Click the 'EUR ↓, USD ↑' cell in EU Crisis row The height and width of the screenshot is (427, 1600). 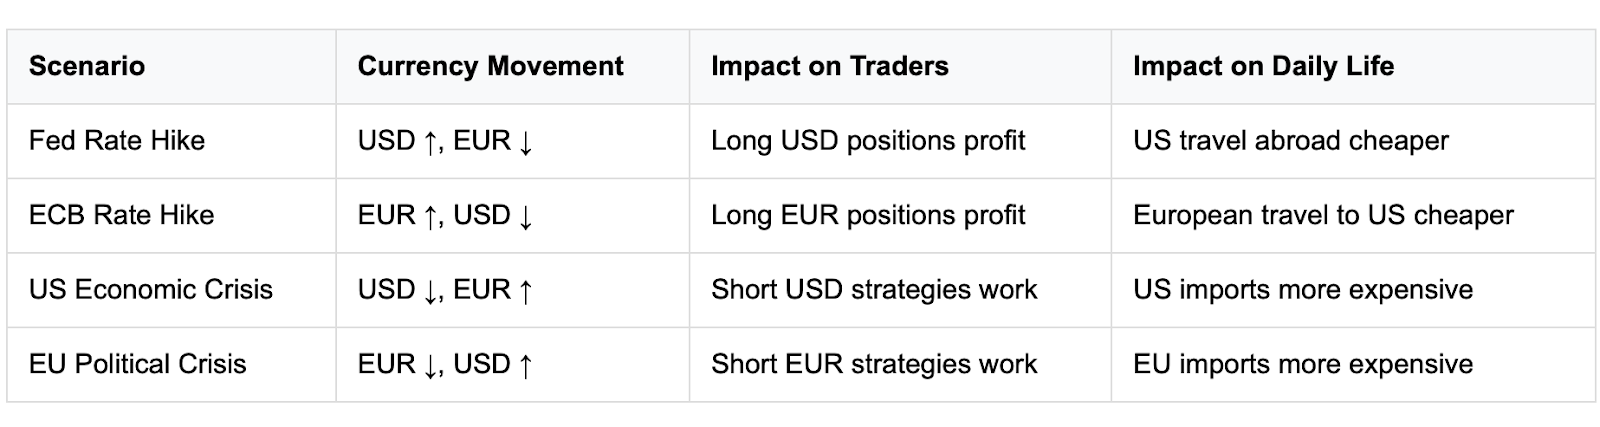tap(513, 364)
